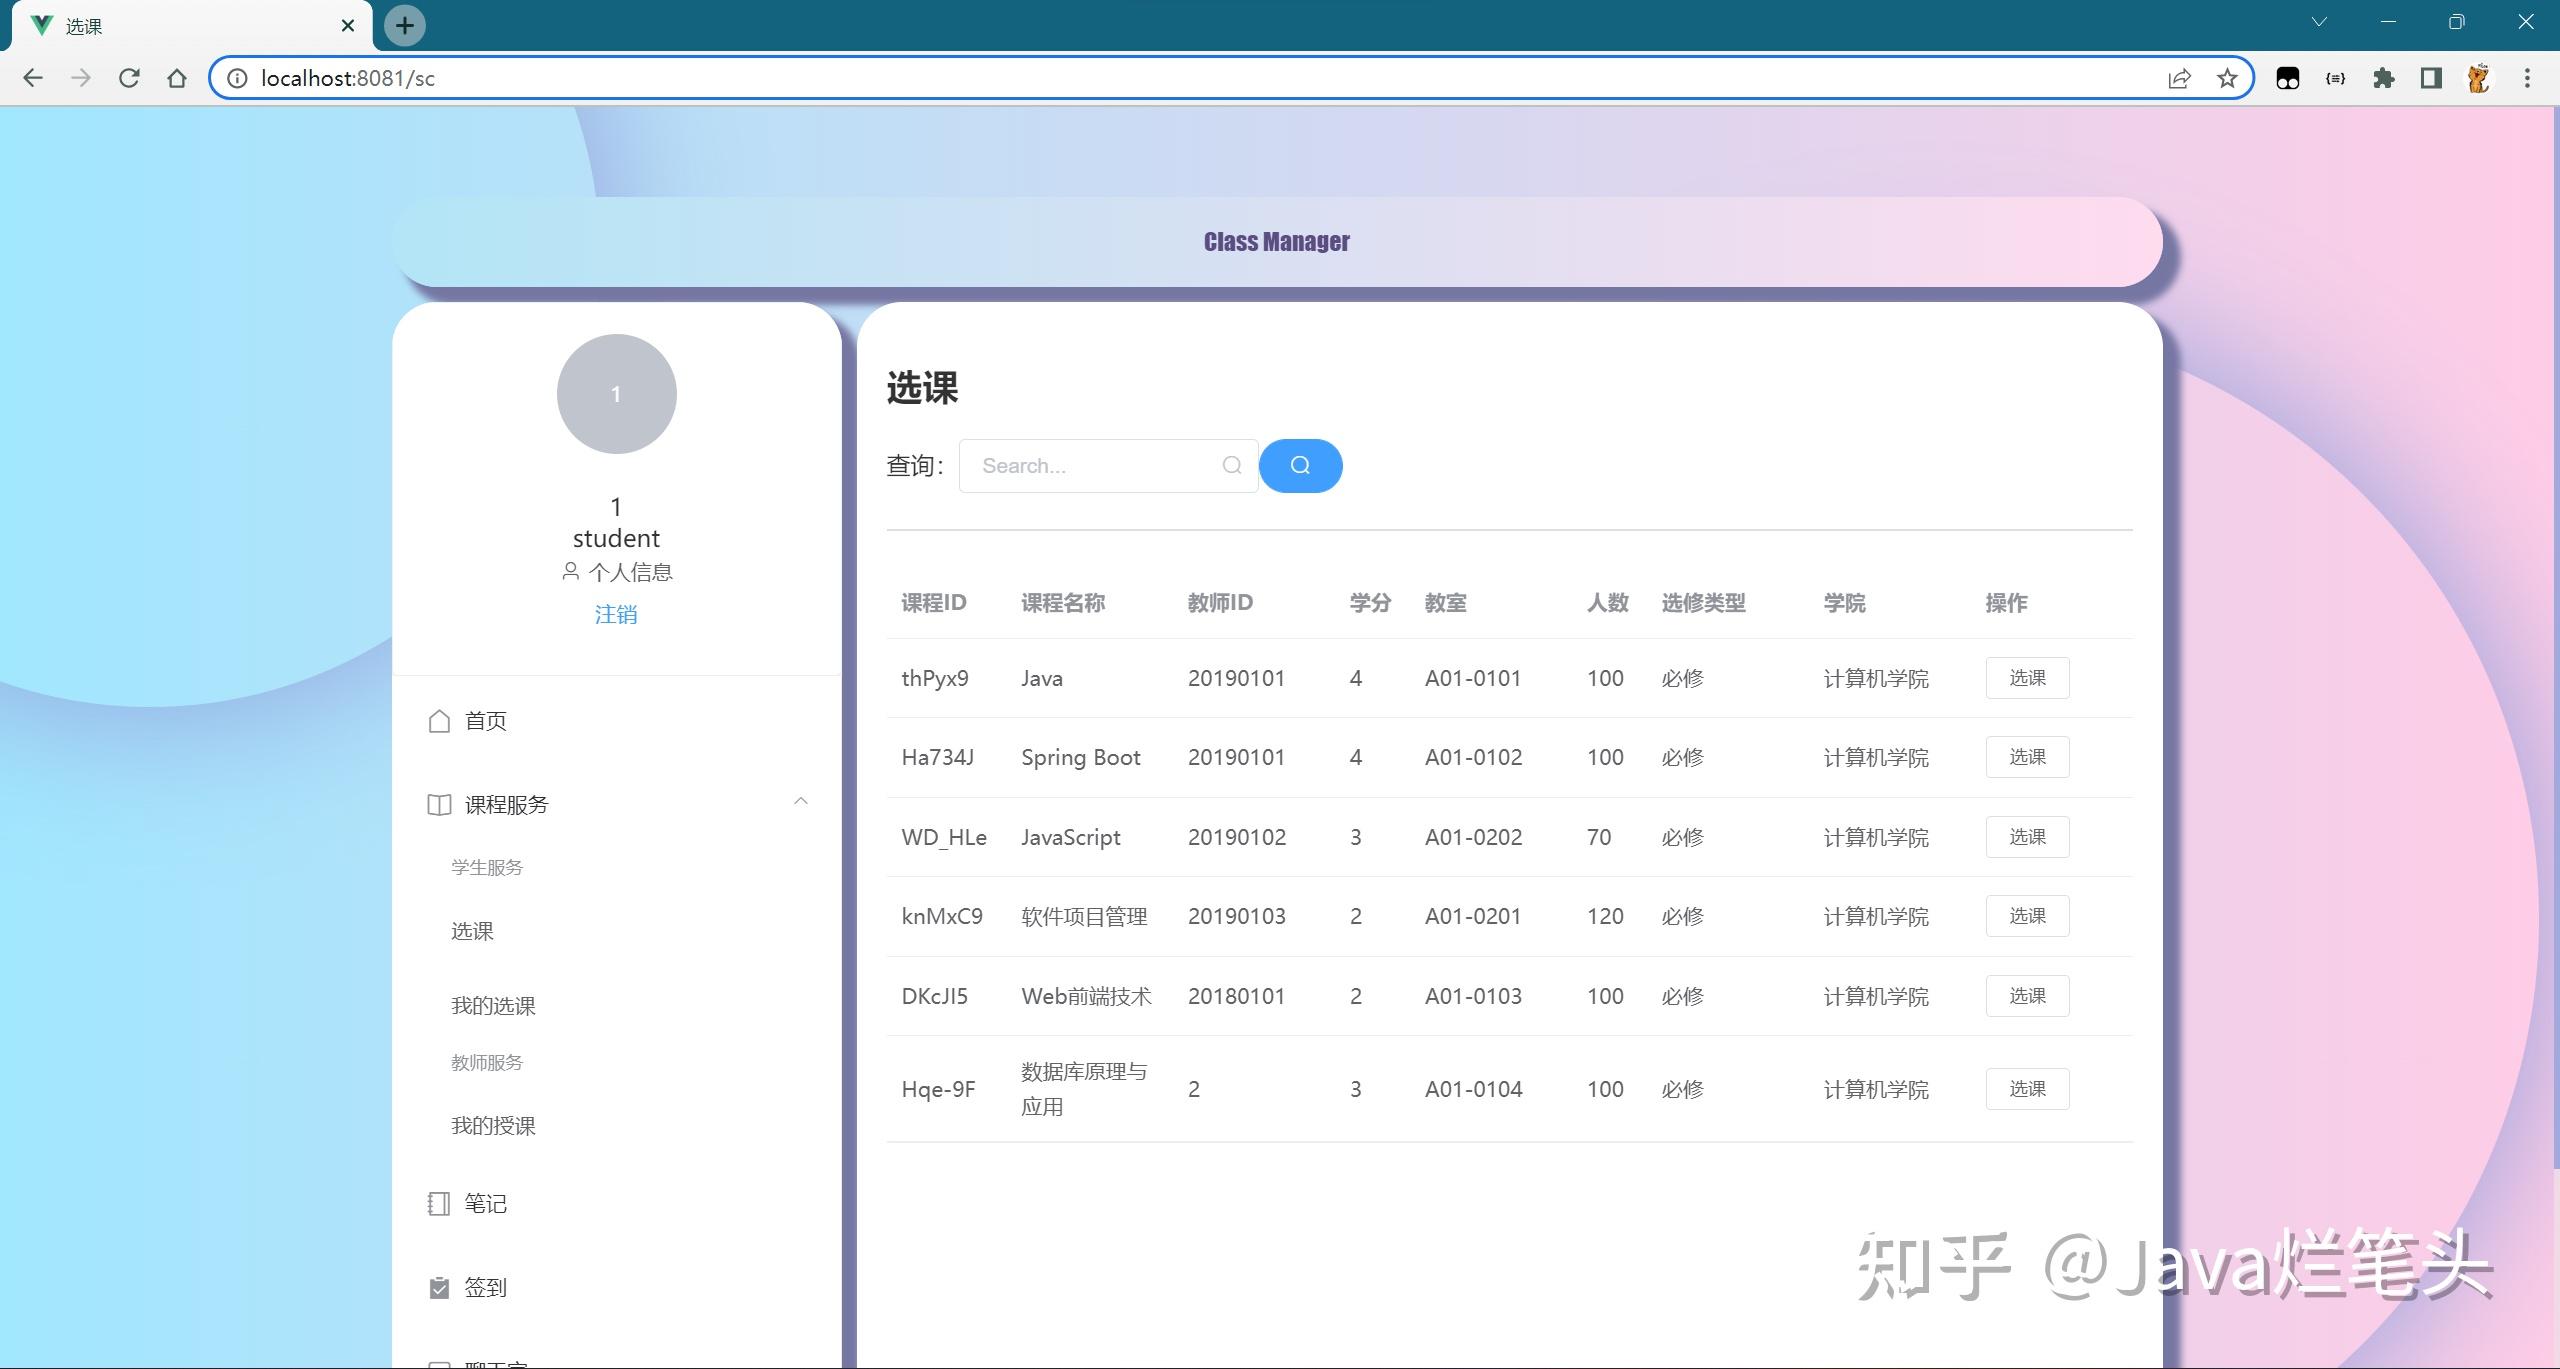2560x1369 pixels.
Task: Click the home icon beside 首页
Action: point(439,721)
